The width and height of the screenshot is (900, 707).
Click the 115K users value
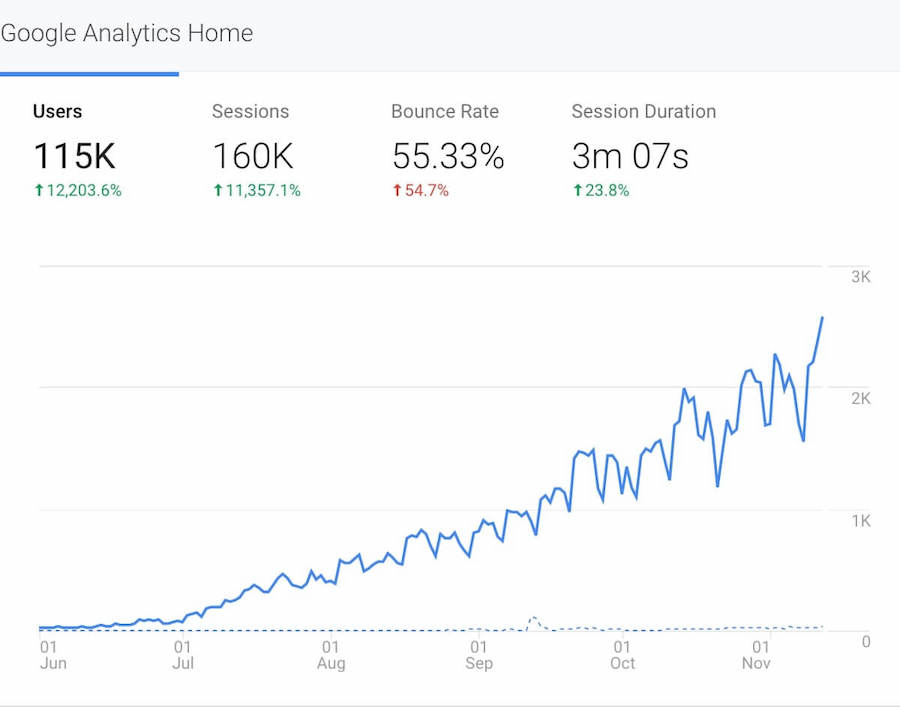(x=75, y=156)
